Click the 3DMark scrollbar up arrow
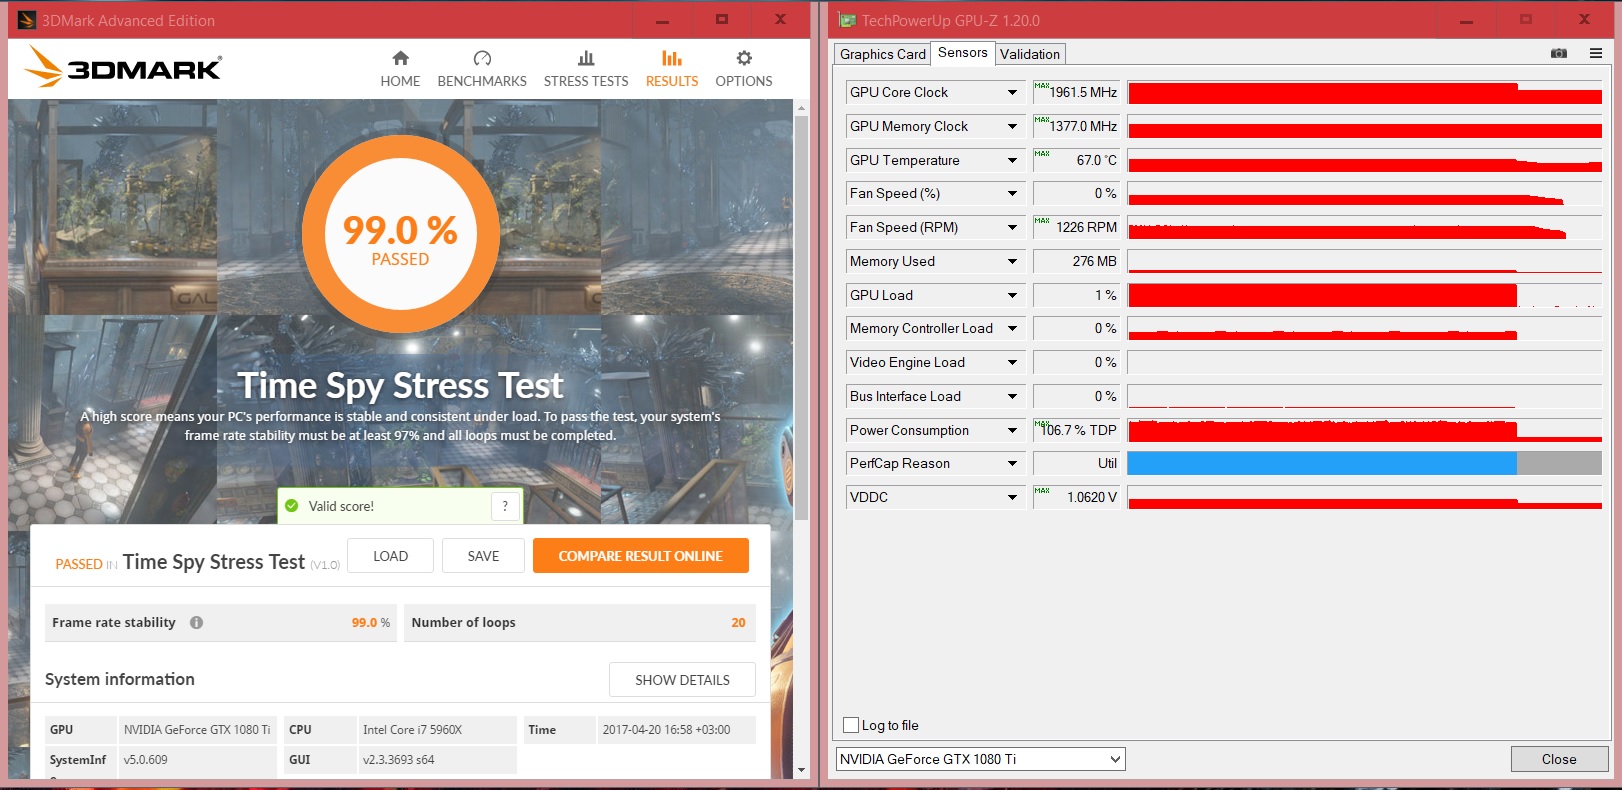Viewport: 1622px width, 790px height. coord(801,106)
